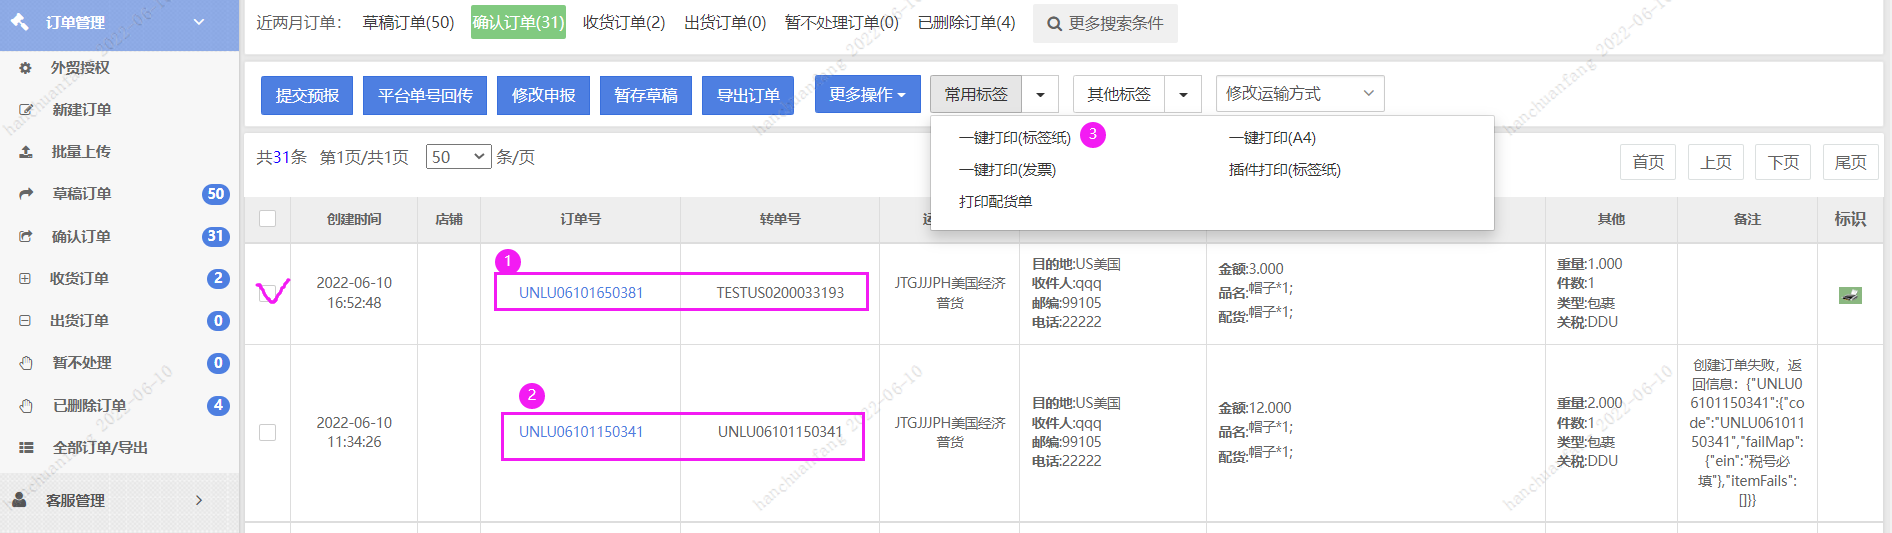
Task: Click the blue 2 badge on 收货订单
Action: point(218,279)
